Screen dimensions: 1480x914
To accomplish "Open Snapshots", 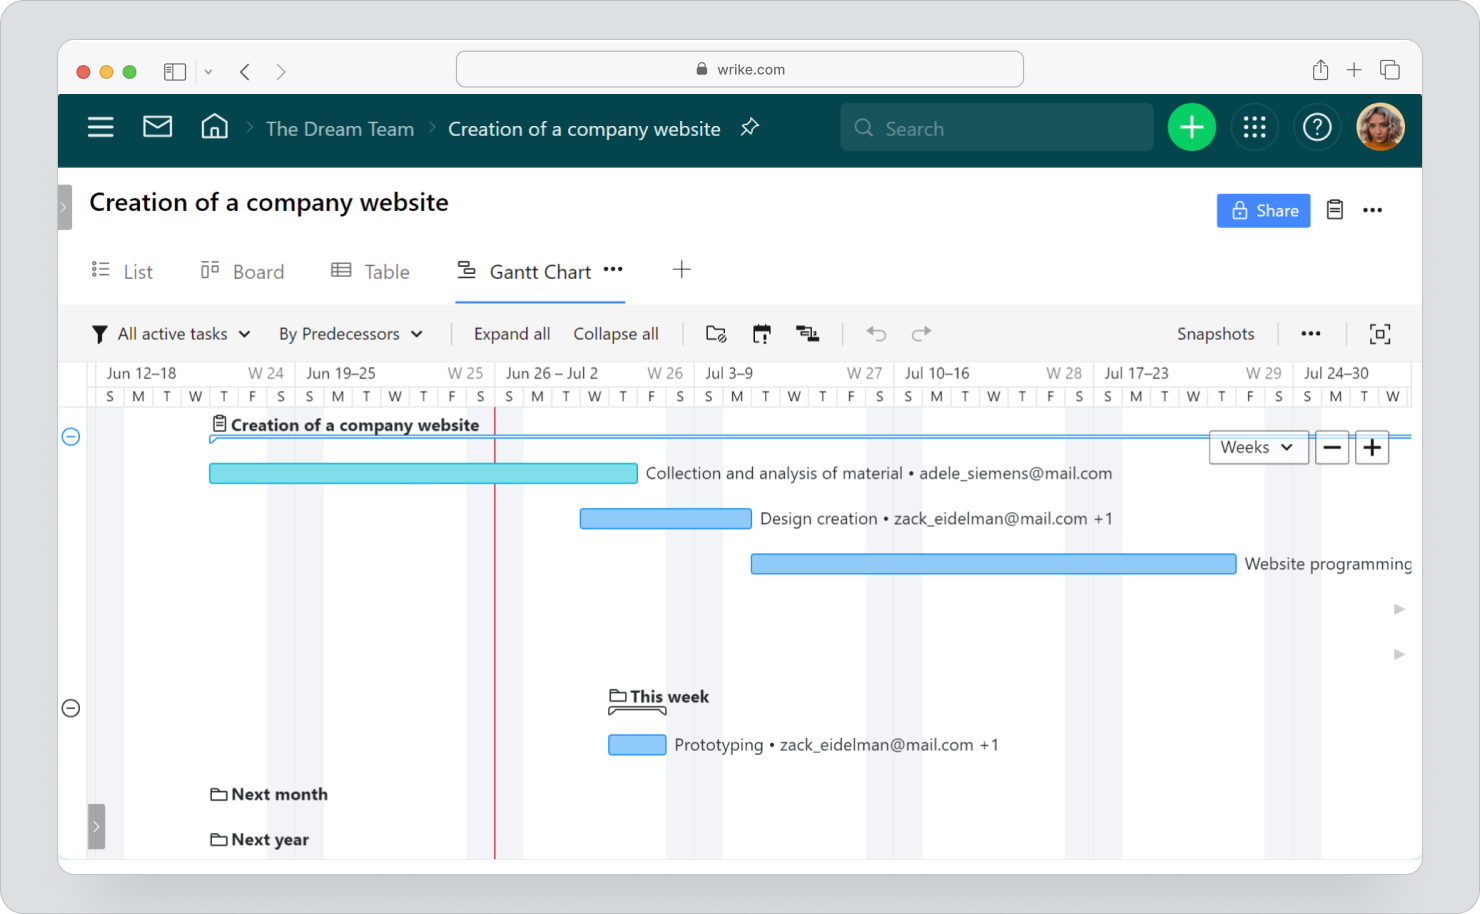I will [x=1216, y=334].
